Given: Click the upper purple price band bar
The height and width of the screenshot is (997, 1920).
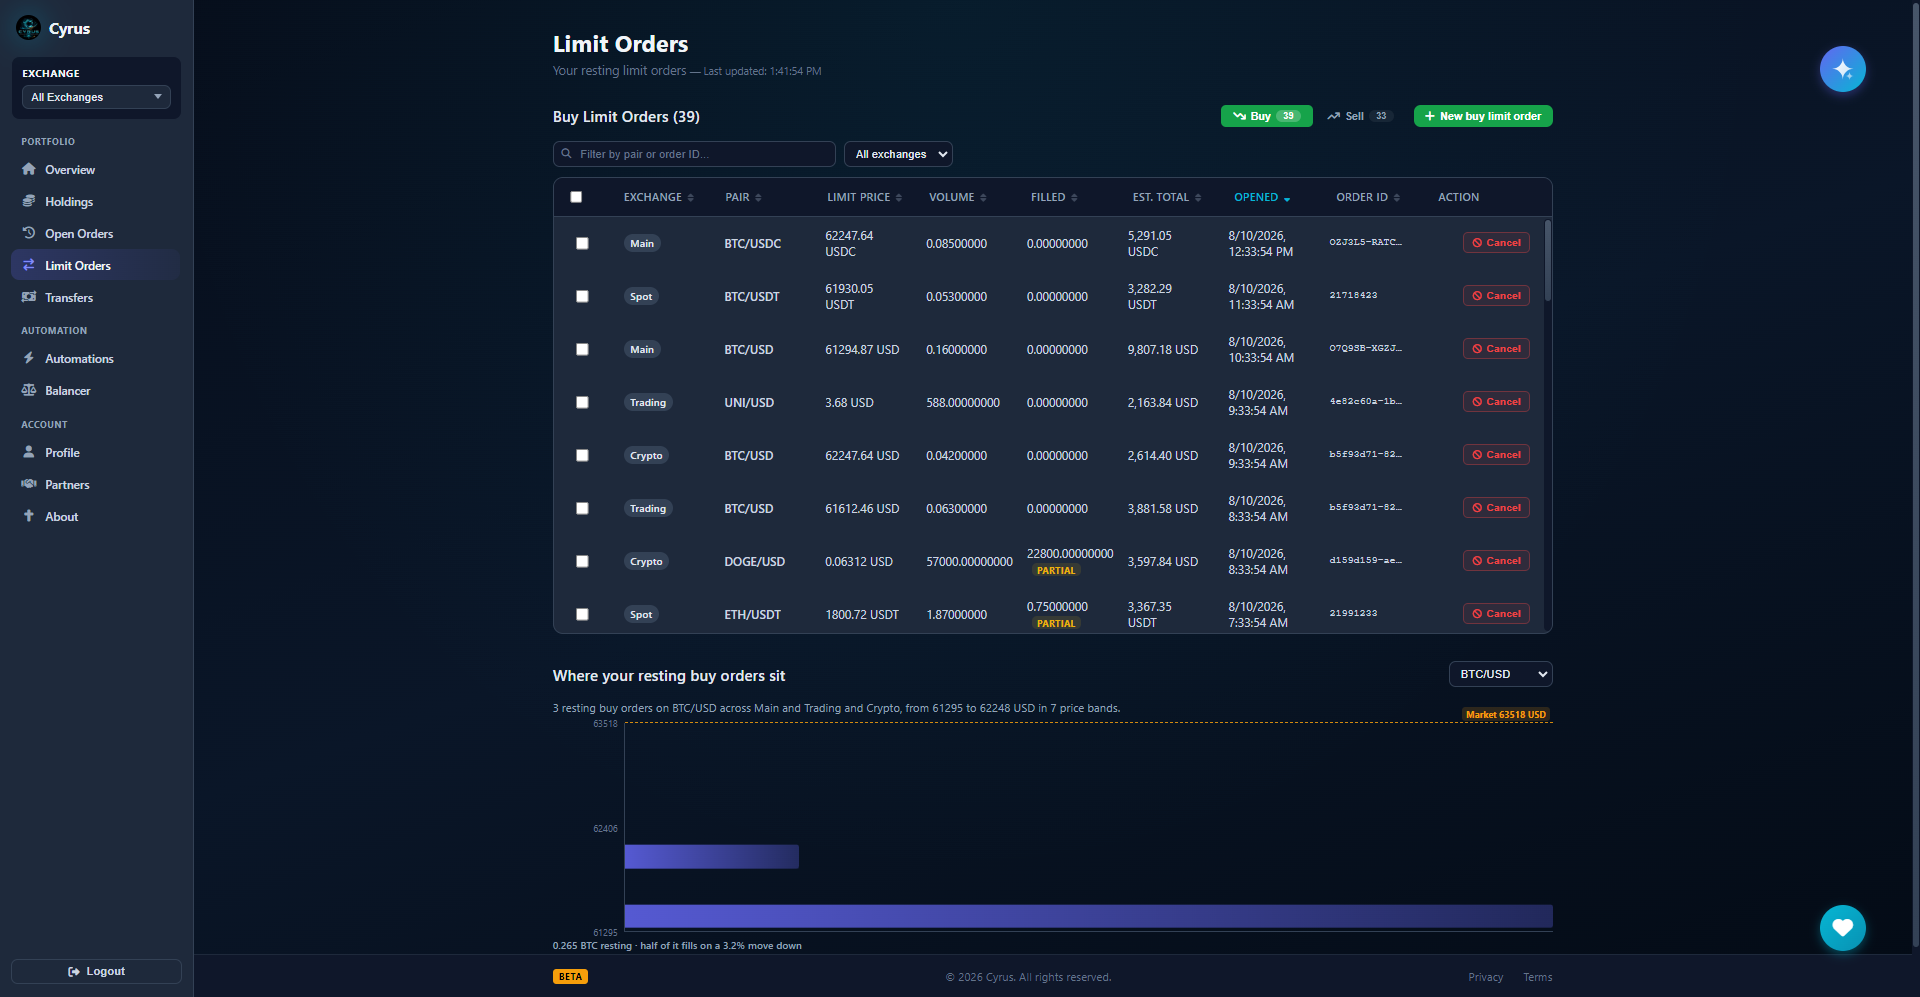Looking at the screenshot, I should click(x=712, y=856).
